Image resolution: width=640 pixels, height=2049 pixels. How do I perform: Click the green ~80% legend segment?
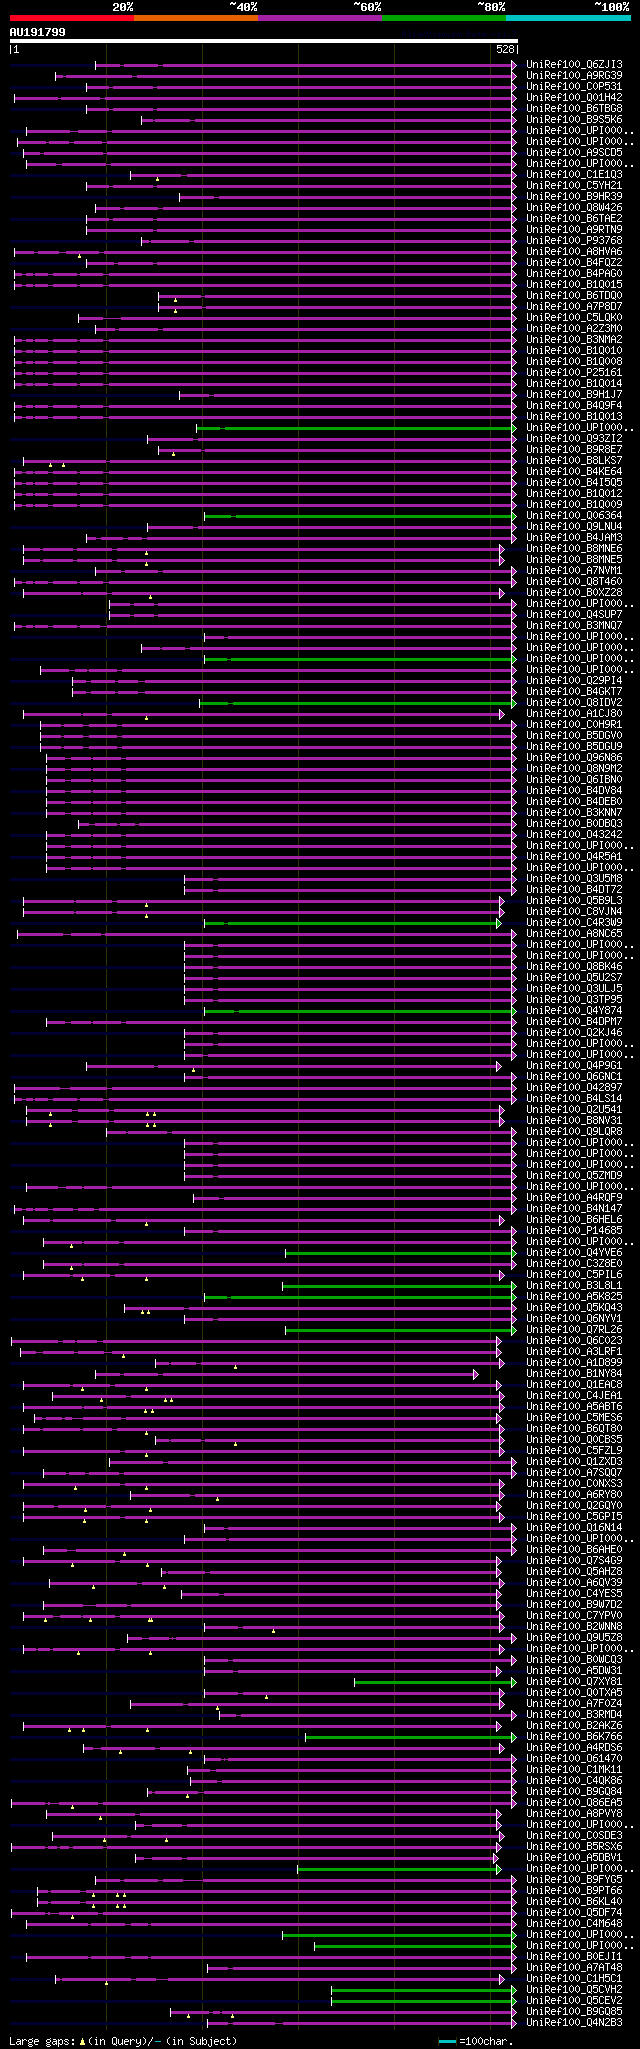coord(443,18)
